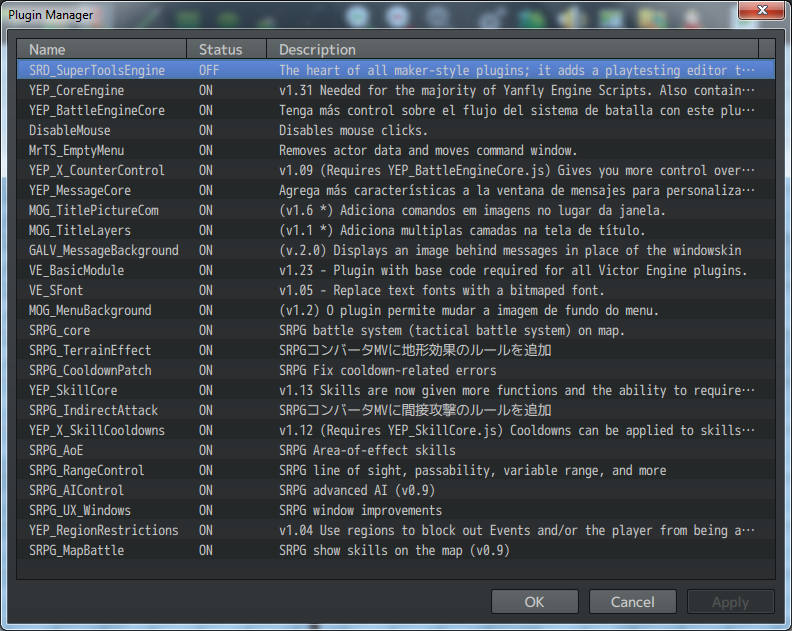
Task: Select the SRPG_IndirectAttack plugin
Action: coord(396,410)
